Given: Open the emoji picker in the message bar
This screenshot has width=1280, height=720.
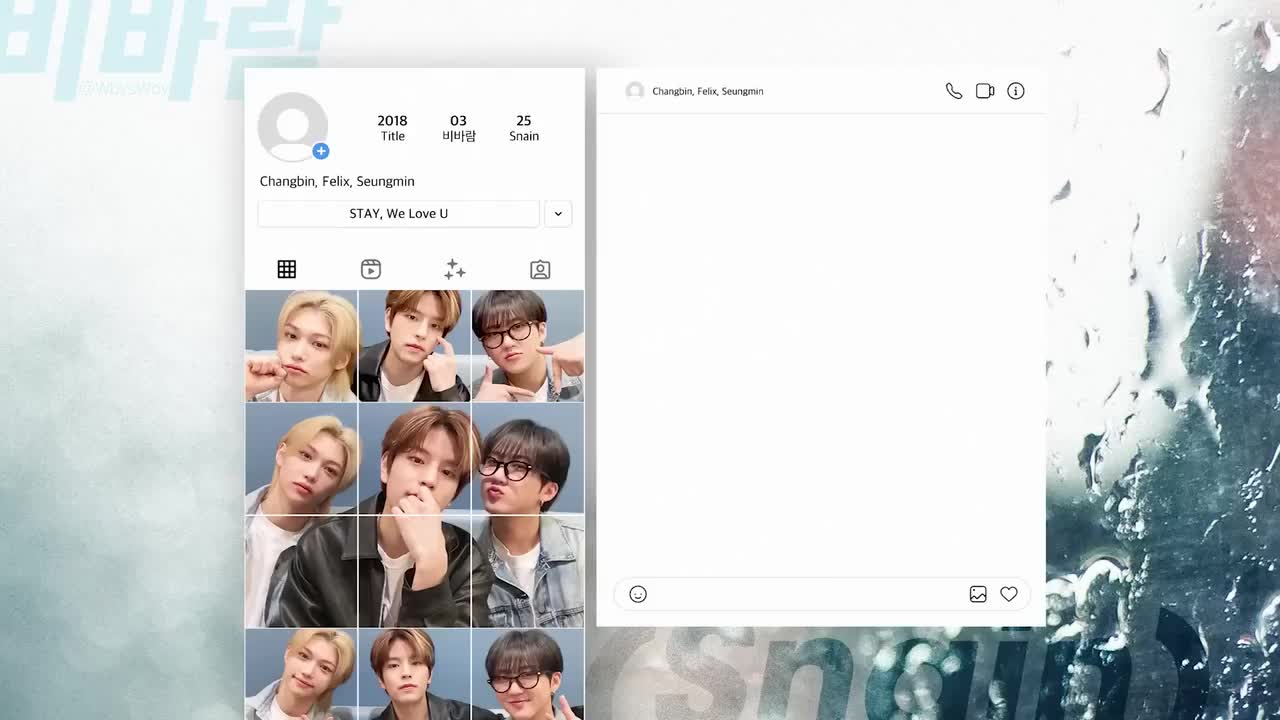Looking at the screenshot, I should pyautogui.click(x=638, y=595).
